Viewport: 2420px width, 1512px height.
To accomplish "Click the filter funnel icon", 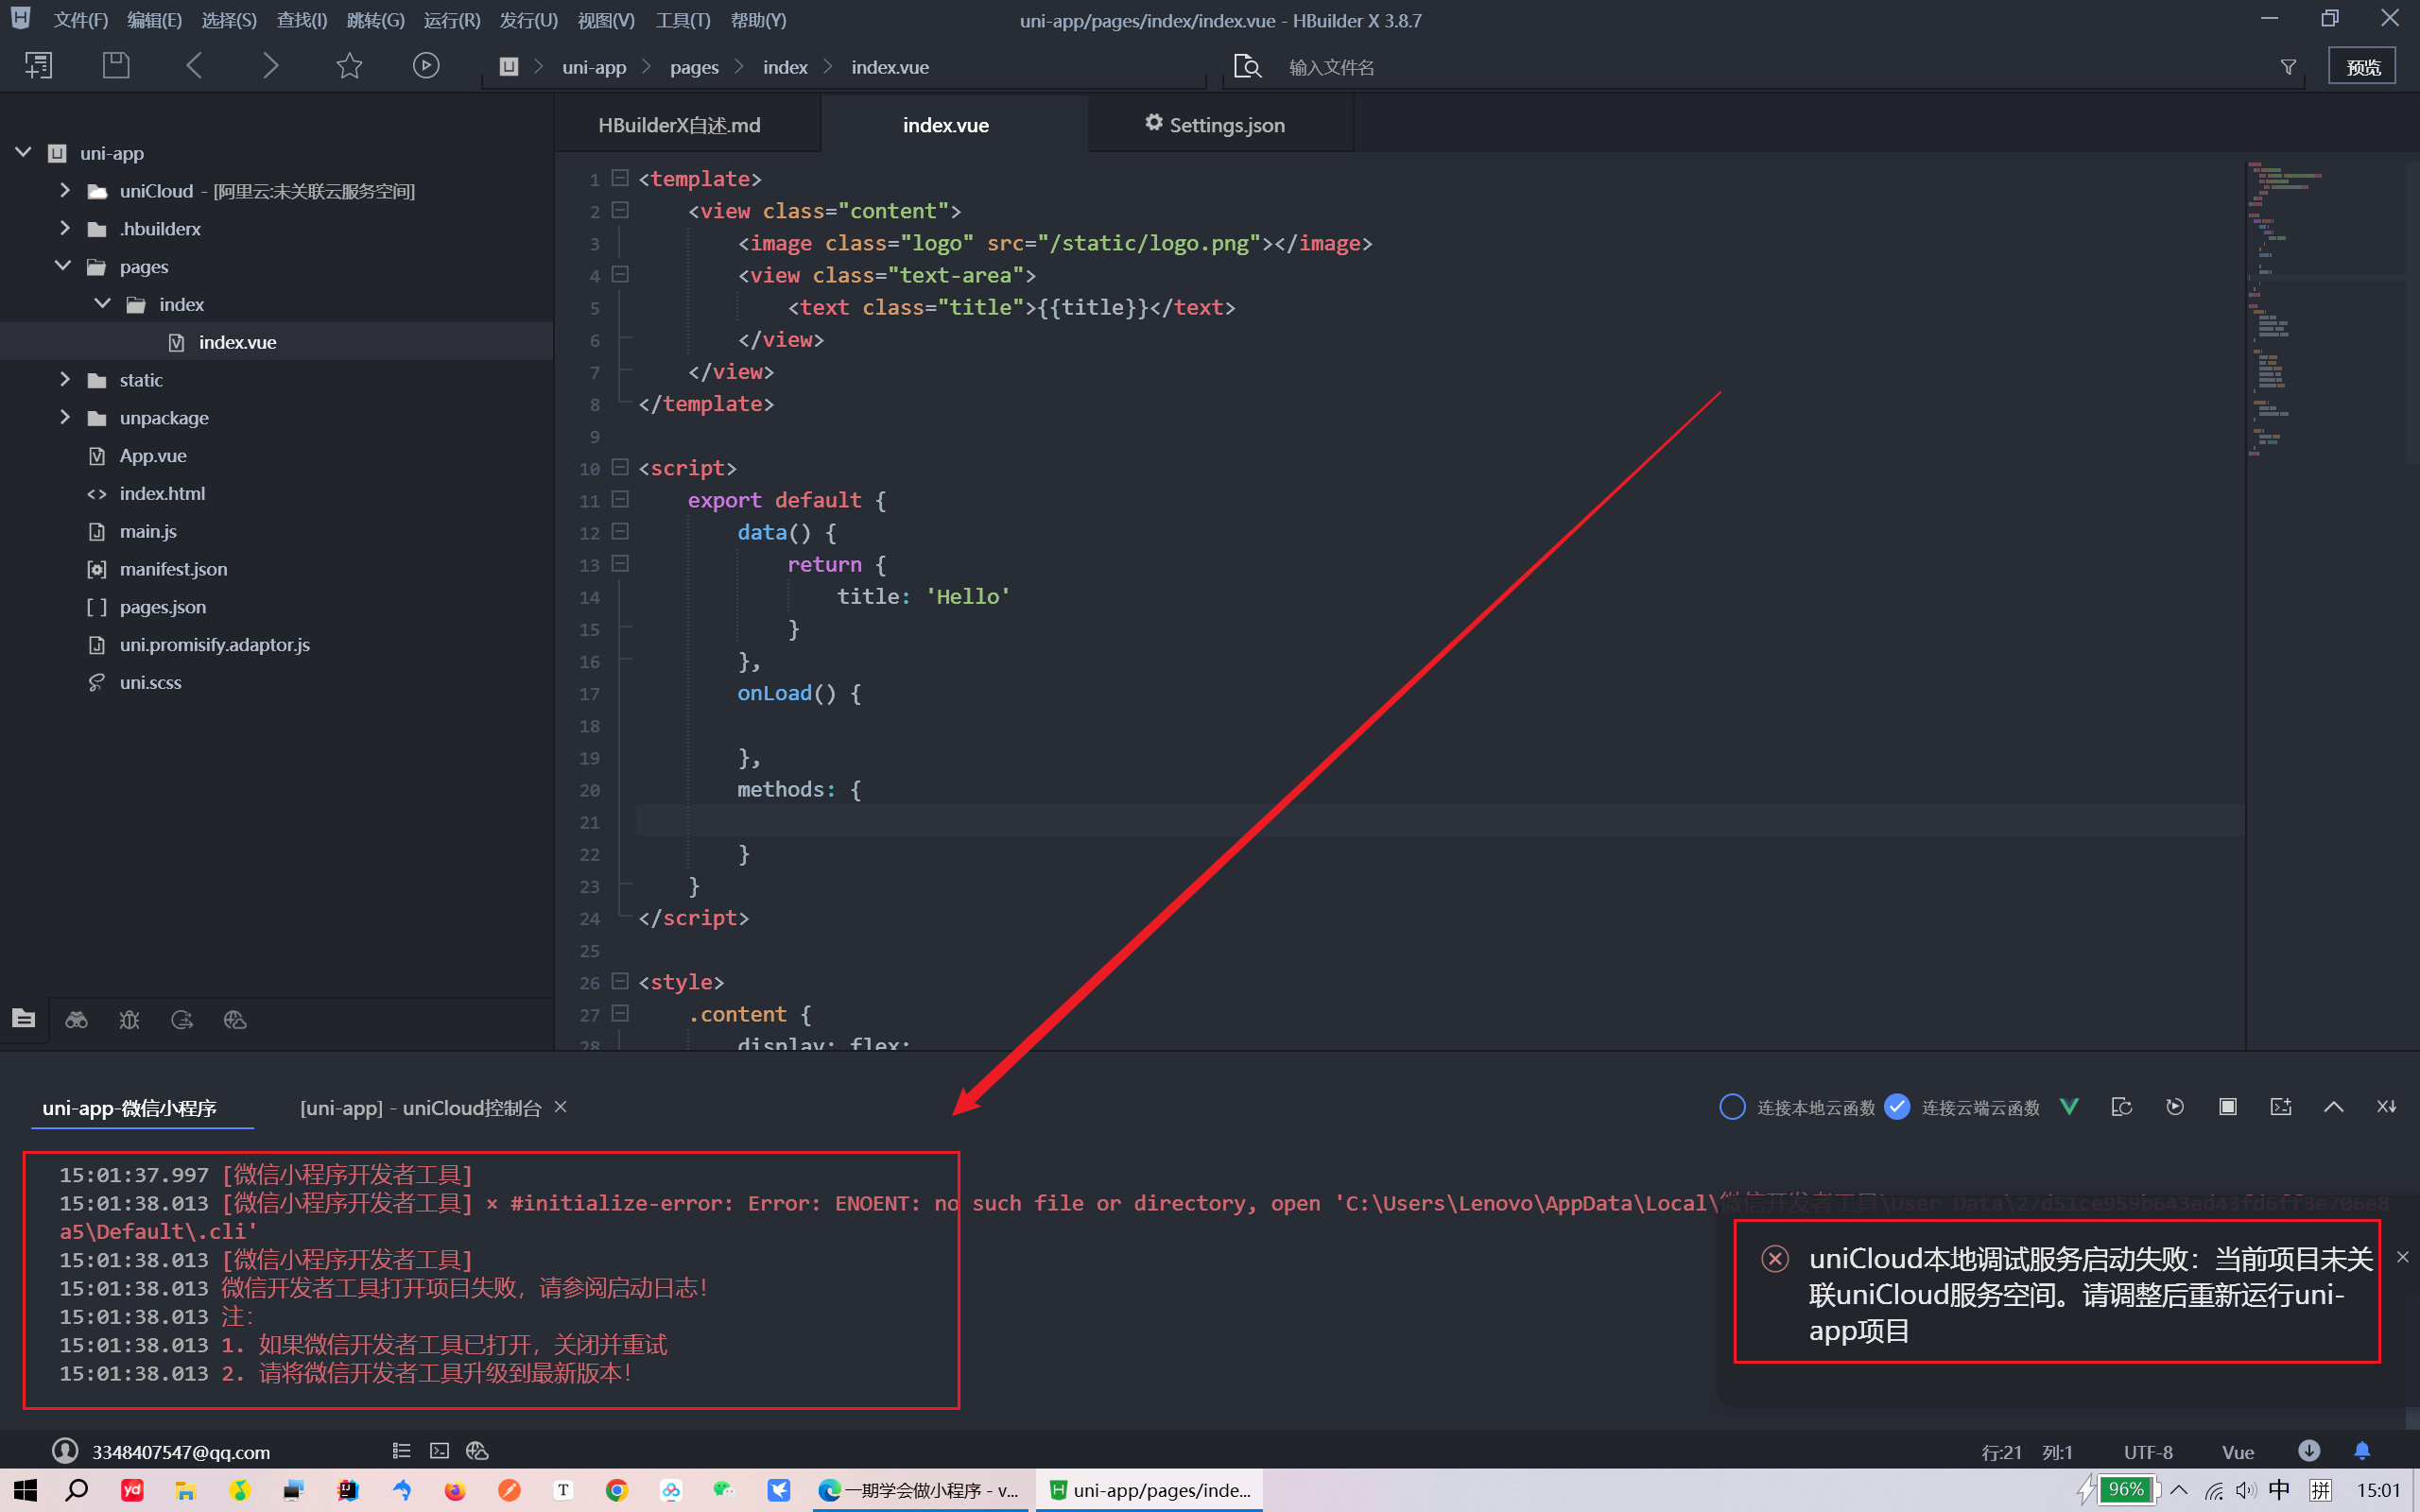I will click(x=2288, y=67).
